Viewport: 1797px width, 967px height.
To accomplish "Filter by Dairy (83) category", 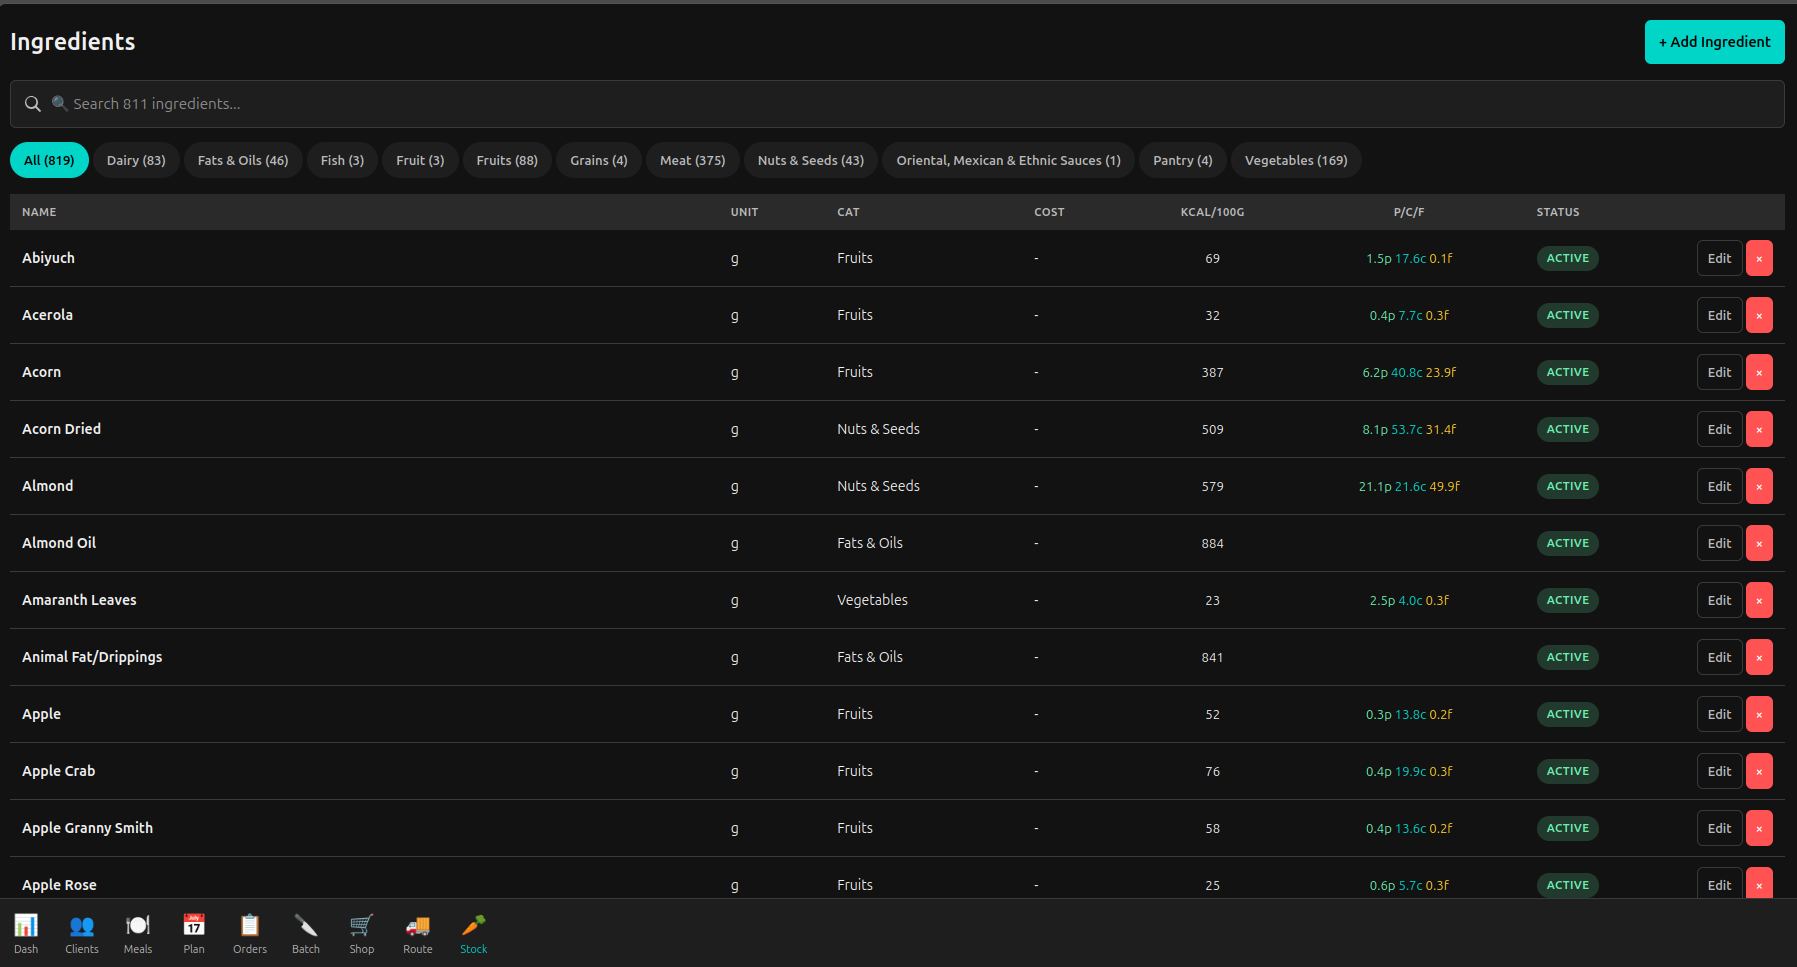I will click(136, 160).
